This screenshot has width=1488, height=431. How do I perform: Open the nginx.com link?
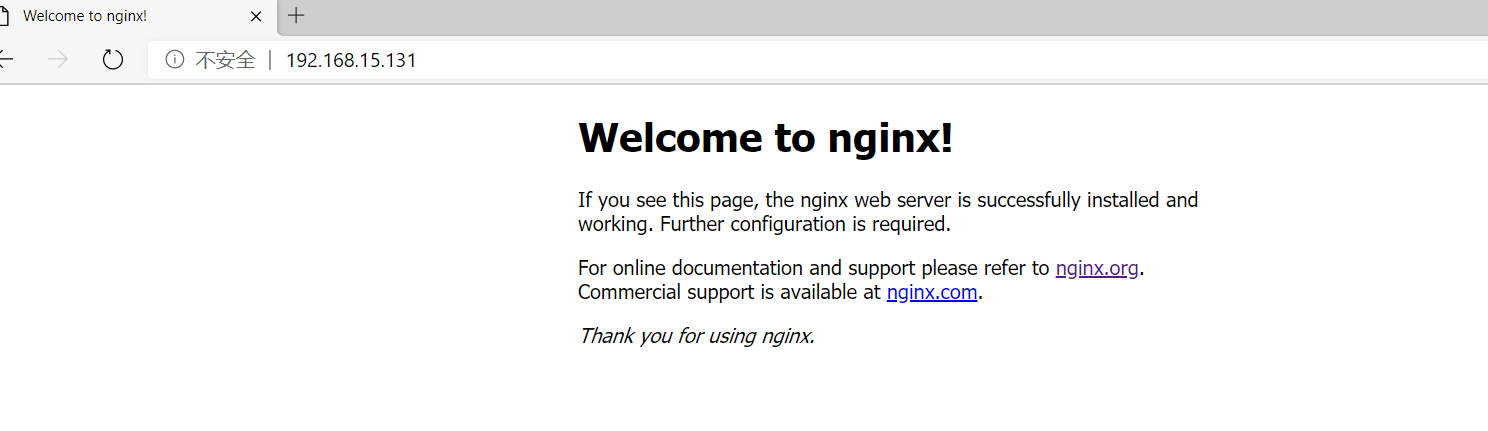click(932, 292)
